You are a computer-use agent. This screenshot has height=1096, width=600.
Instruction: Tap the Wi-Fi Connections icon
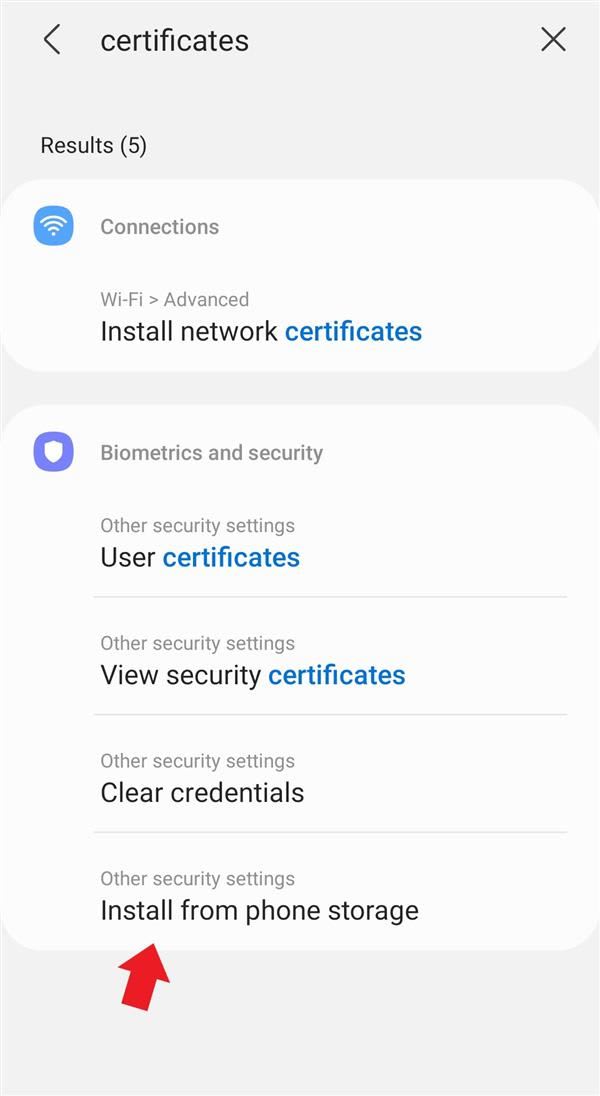[x=53, y=226]
